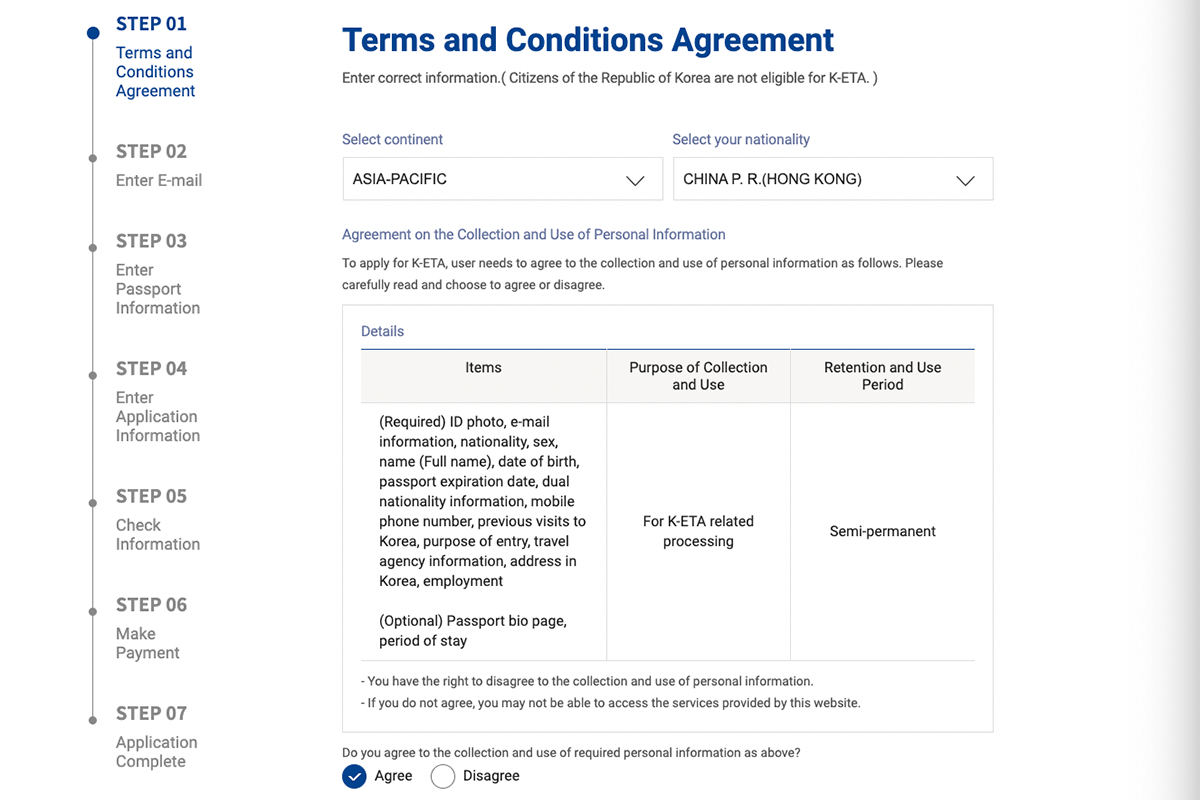Click the STEP 02 progress dot marker
The image size is (1200, 800).
point(93,158)
